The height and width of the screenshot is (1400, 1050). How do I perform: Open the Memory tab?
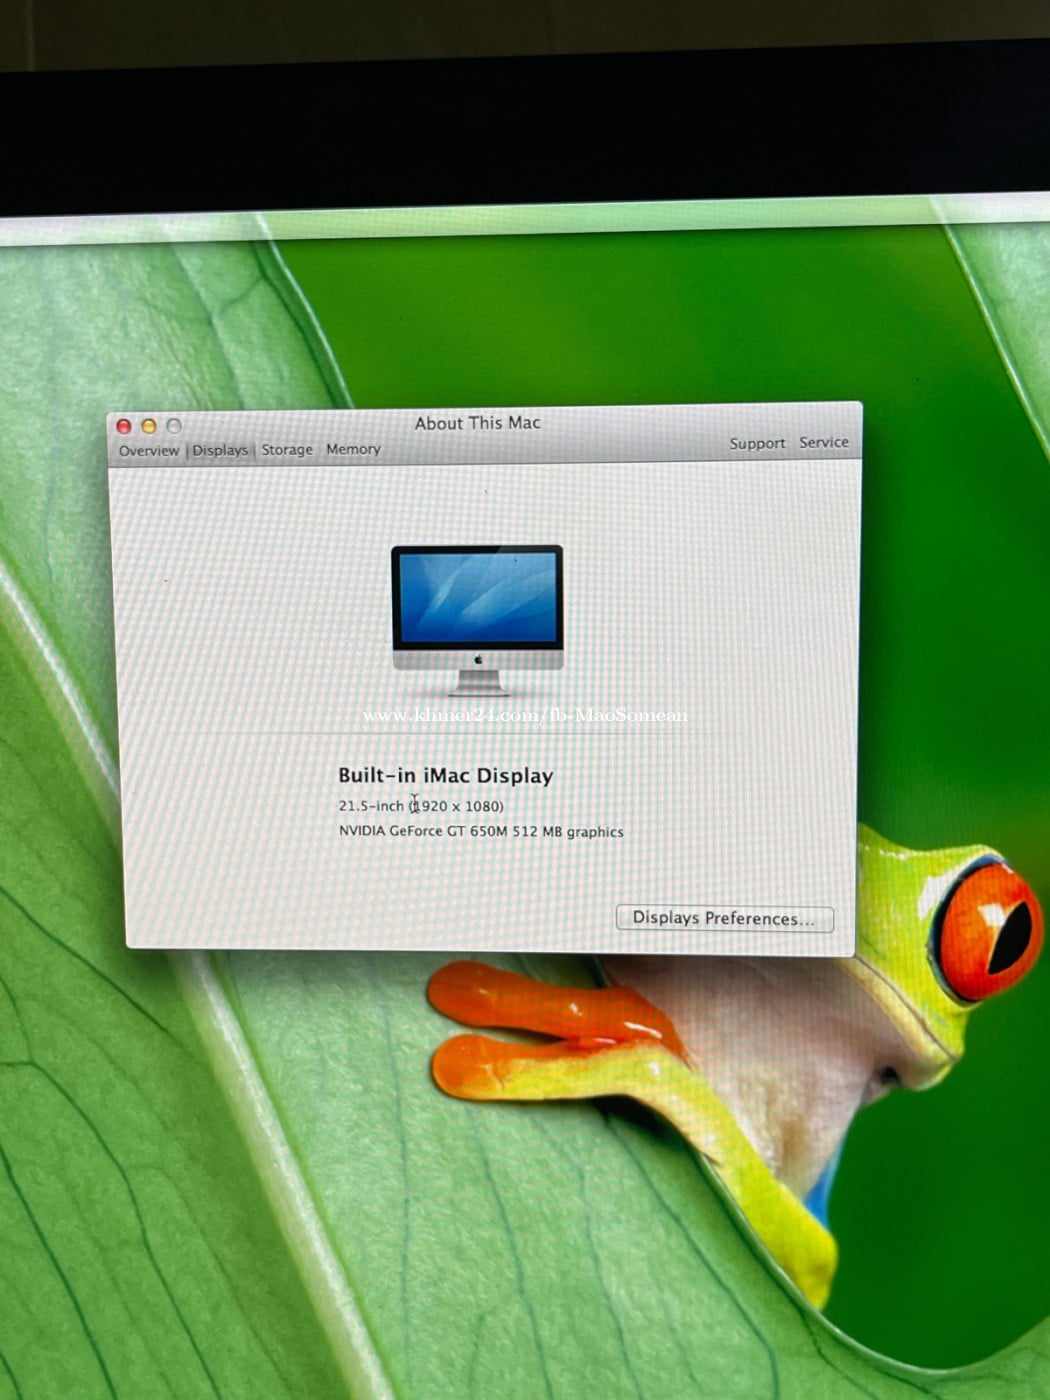click(x=353, y=449)
